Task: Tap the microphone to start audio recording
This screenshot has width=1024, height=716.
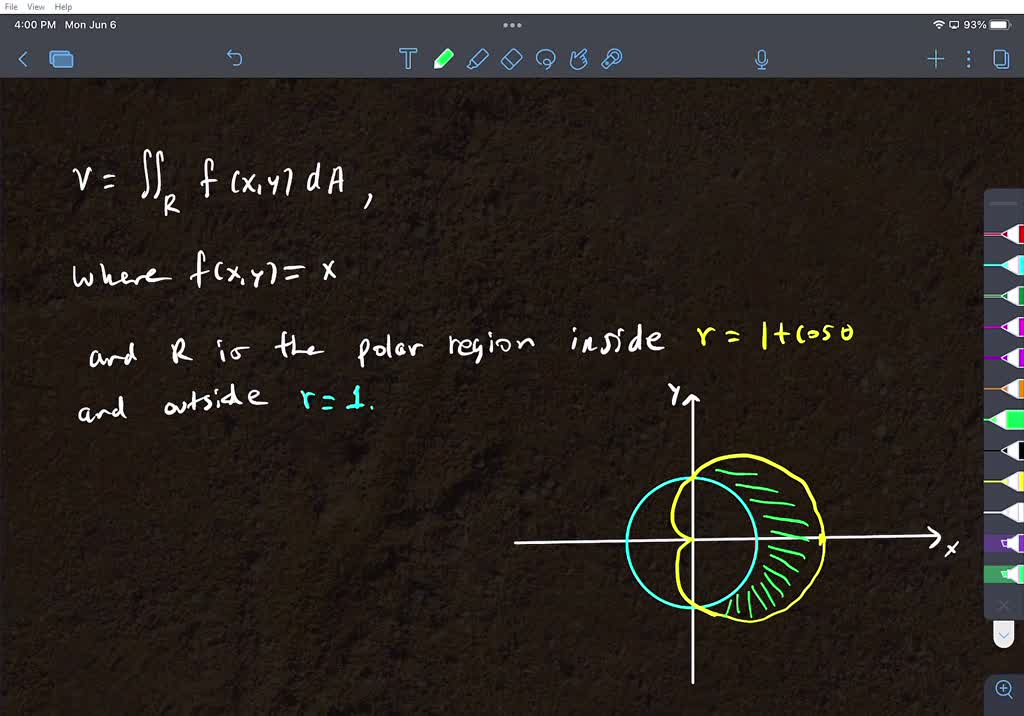Action: (x=761, y=59)
